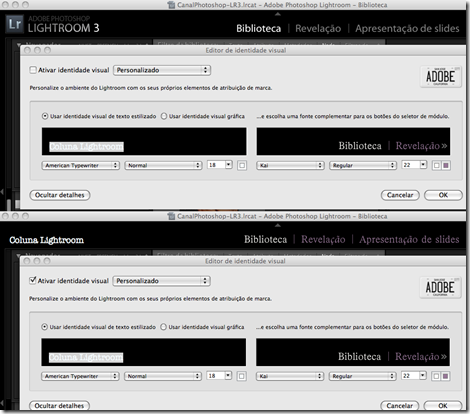470x414 pixels.
Task: Click Biblioteca in lower dialog module preview
Action: [359, 356]
